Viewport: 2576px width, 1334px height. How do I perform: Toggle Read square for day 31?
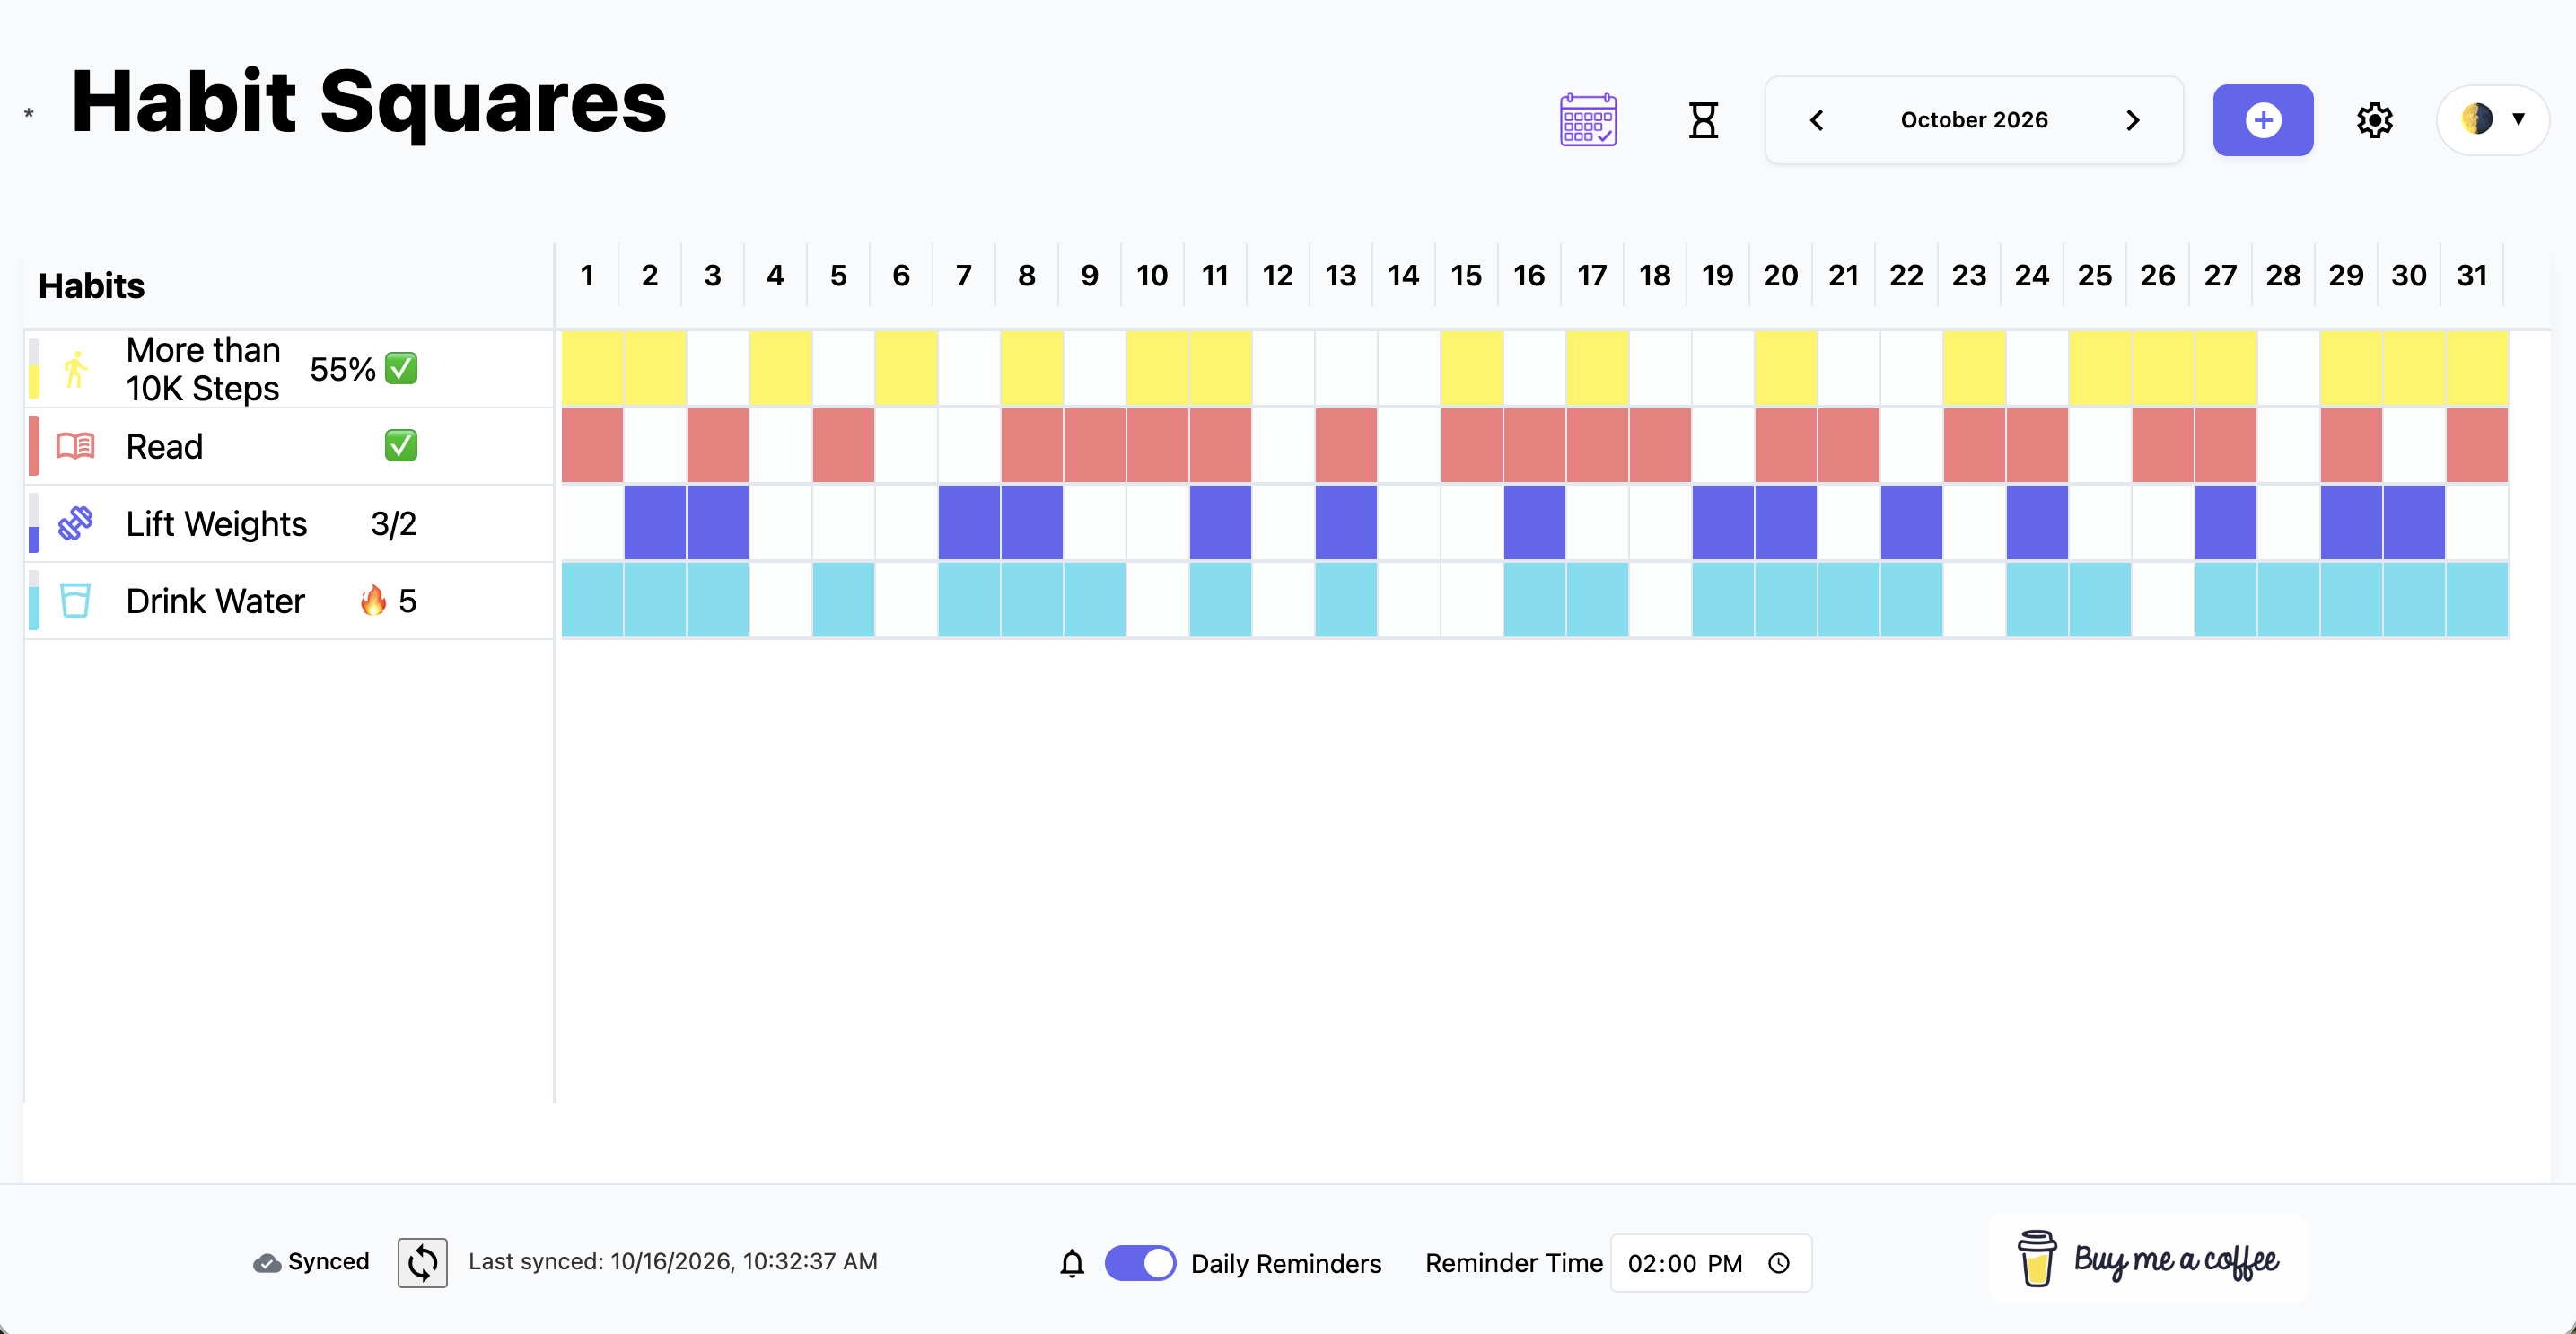click(x=2477, y=445)
